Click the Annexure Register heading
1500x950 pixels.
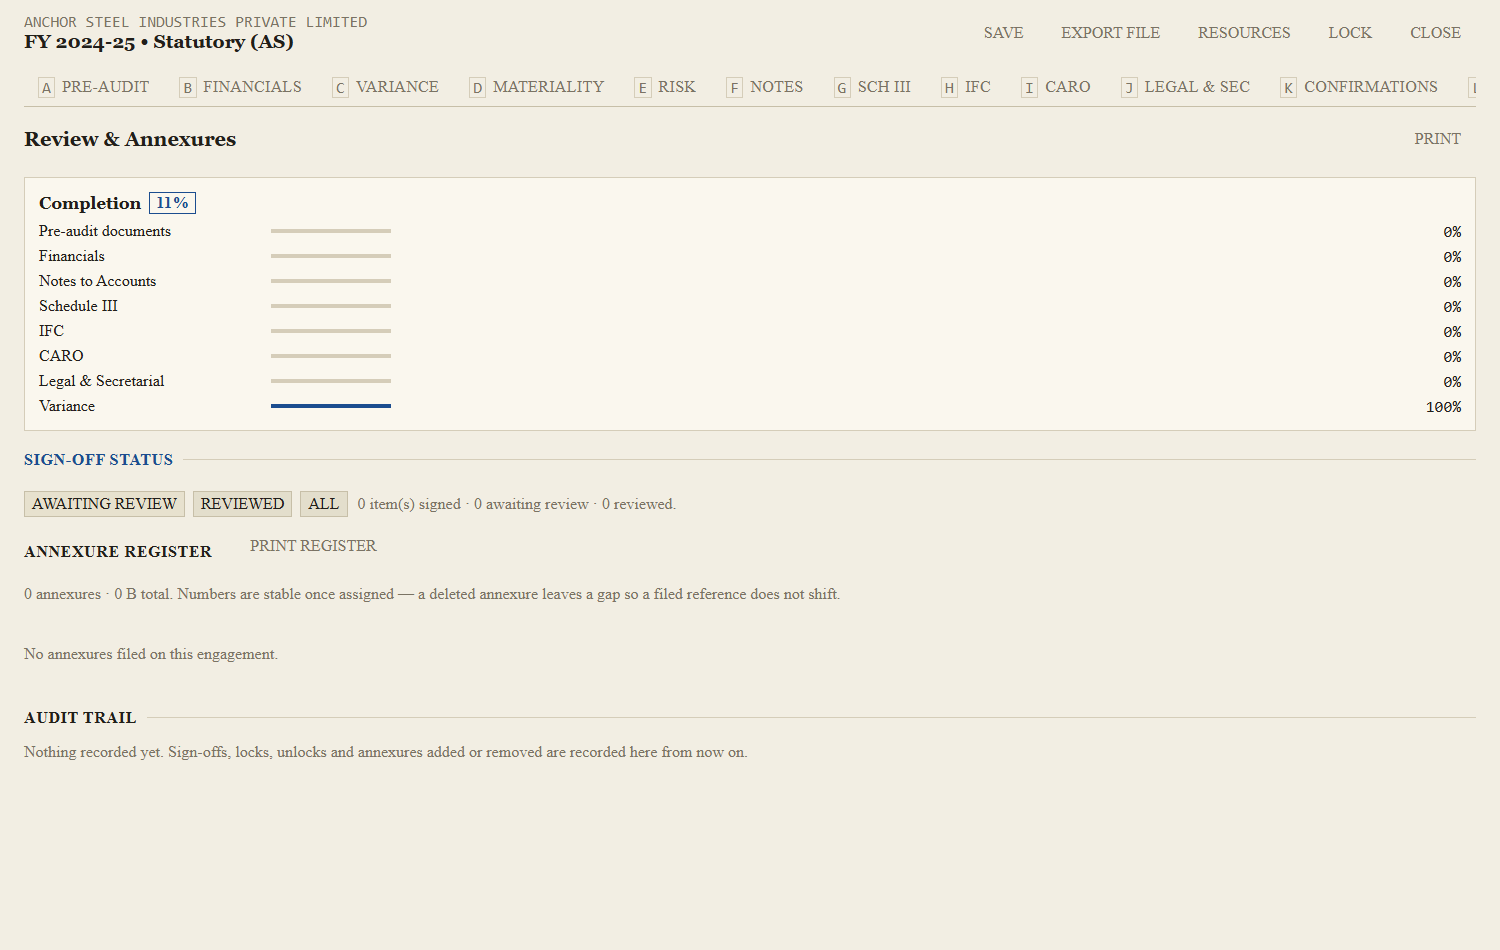click(x=118, y=552)
